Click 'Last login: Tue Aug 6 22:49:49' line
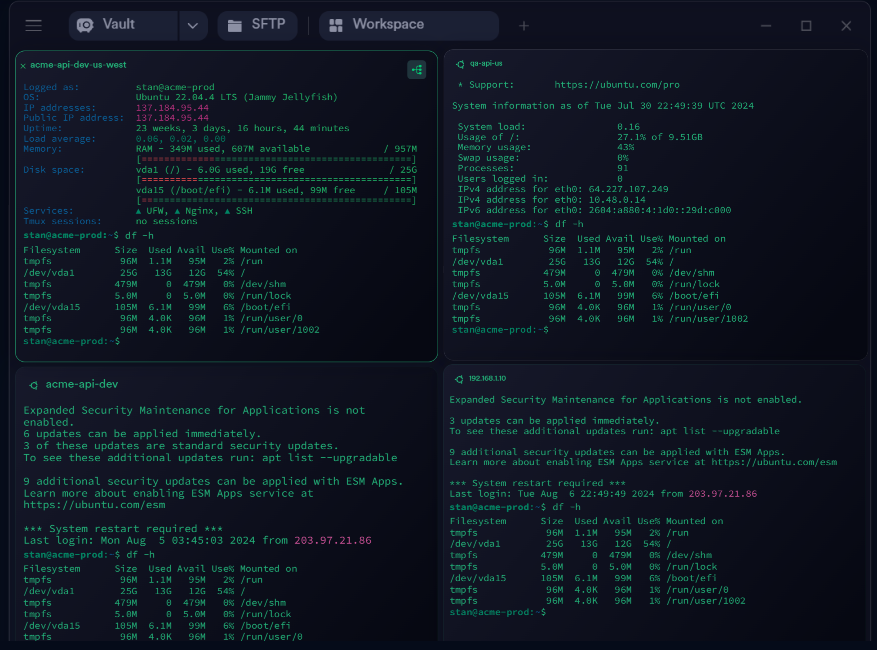 click(603, 494)
